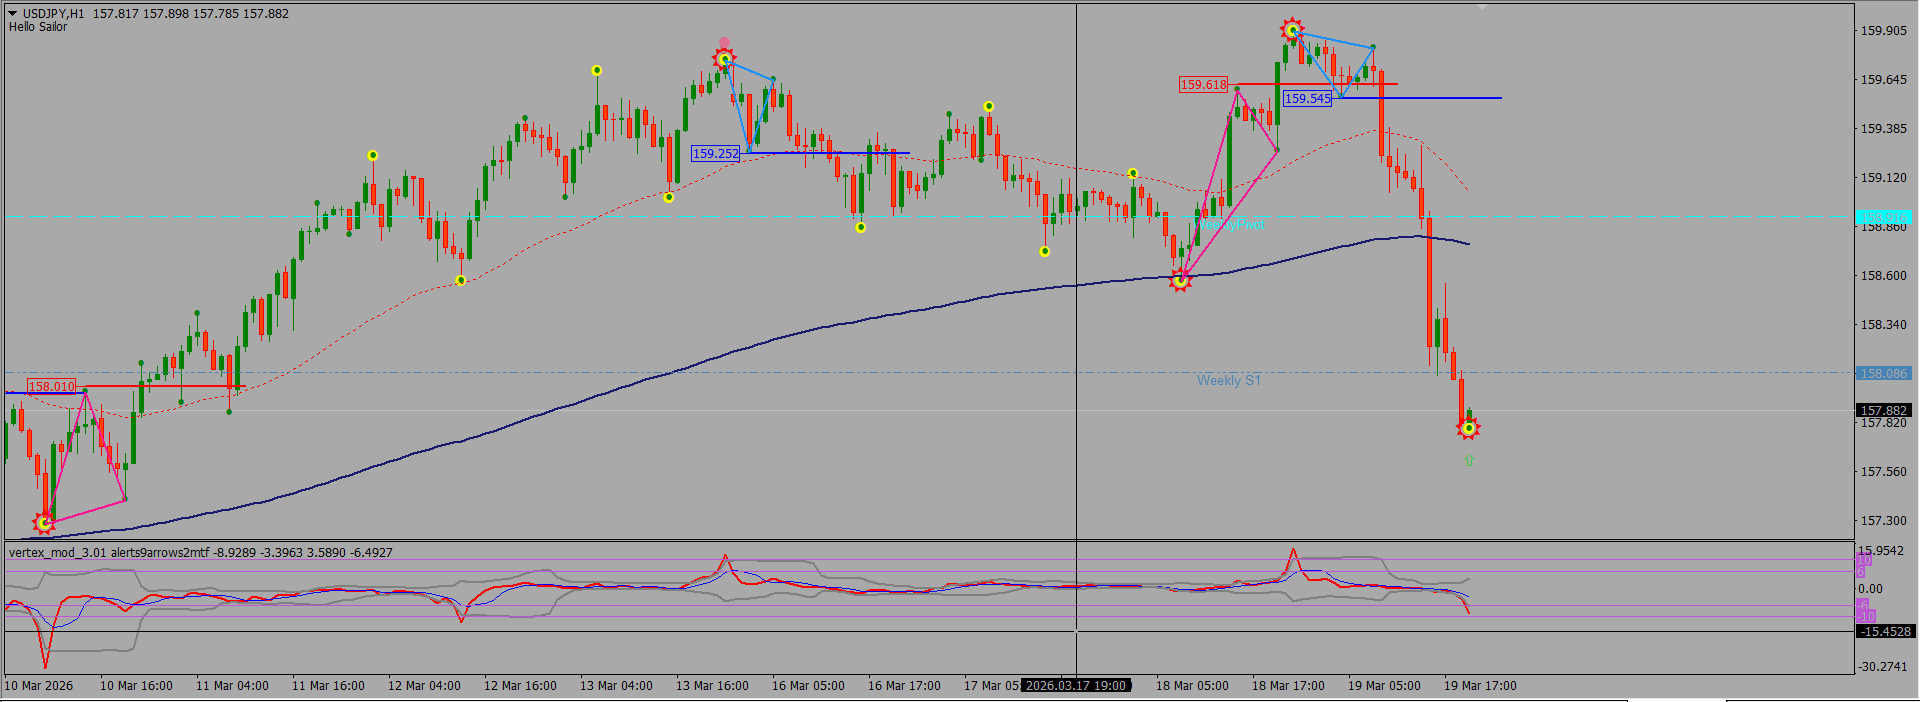Select the red 158.010 price label

click(51, 386)
